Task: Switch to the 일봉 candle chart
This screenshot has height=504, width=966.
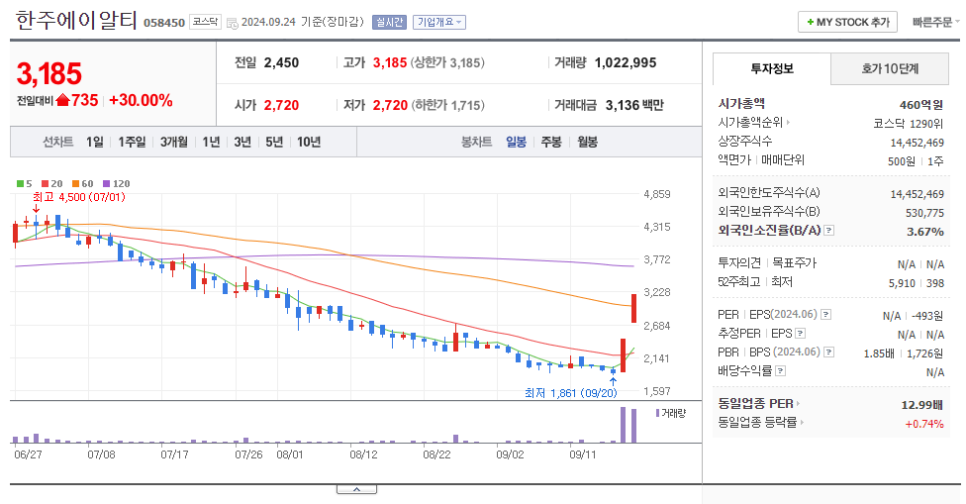Action: click(x=516, y=142)
